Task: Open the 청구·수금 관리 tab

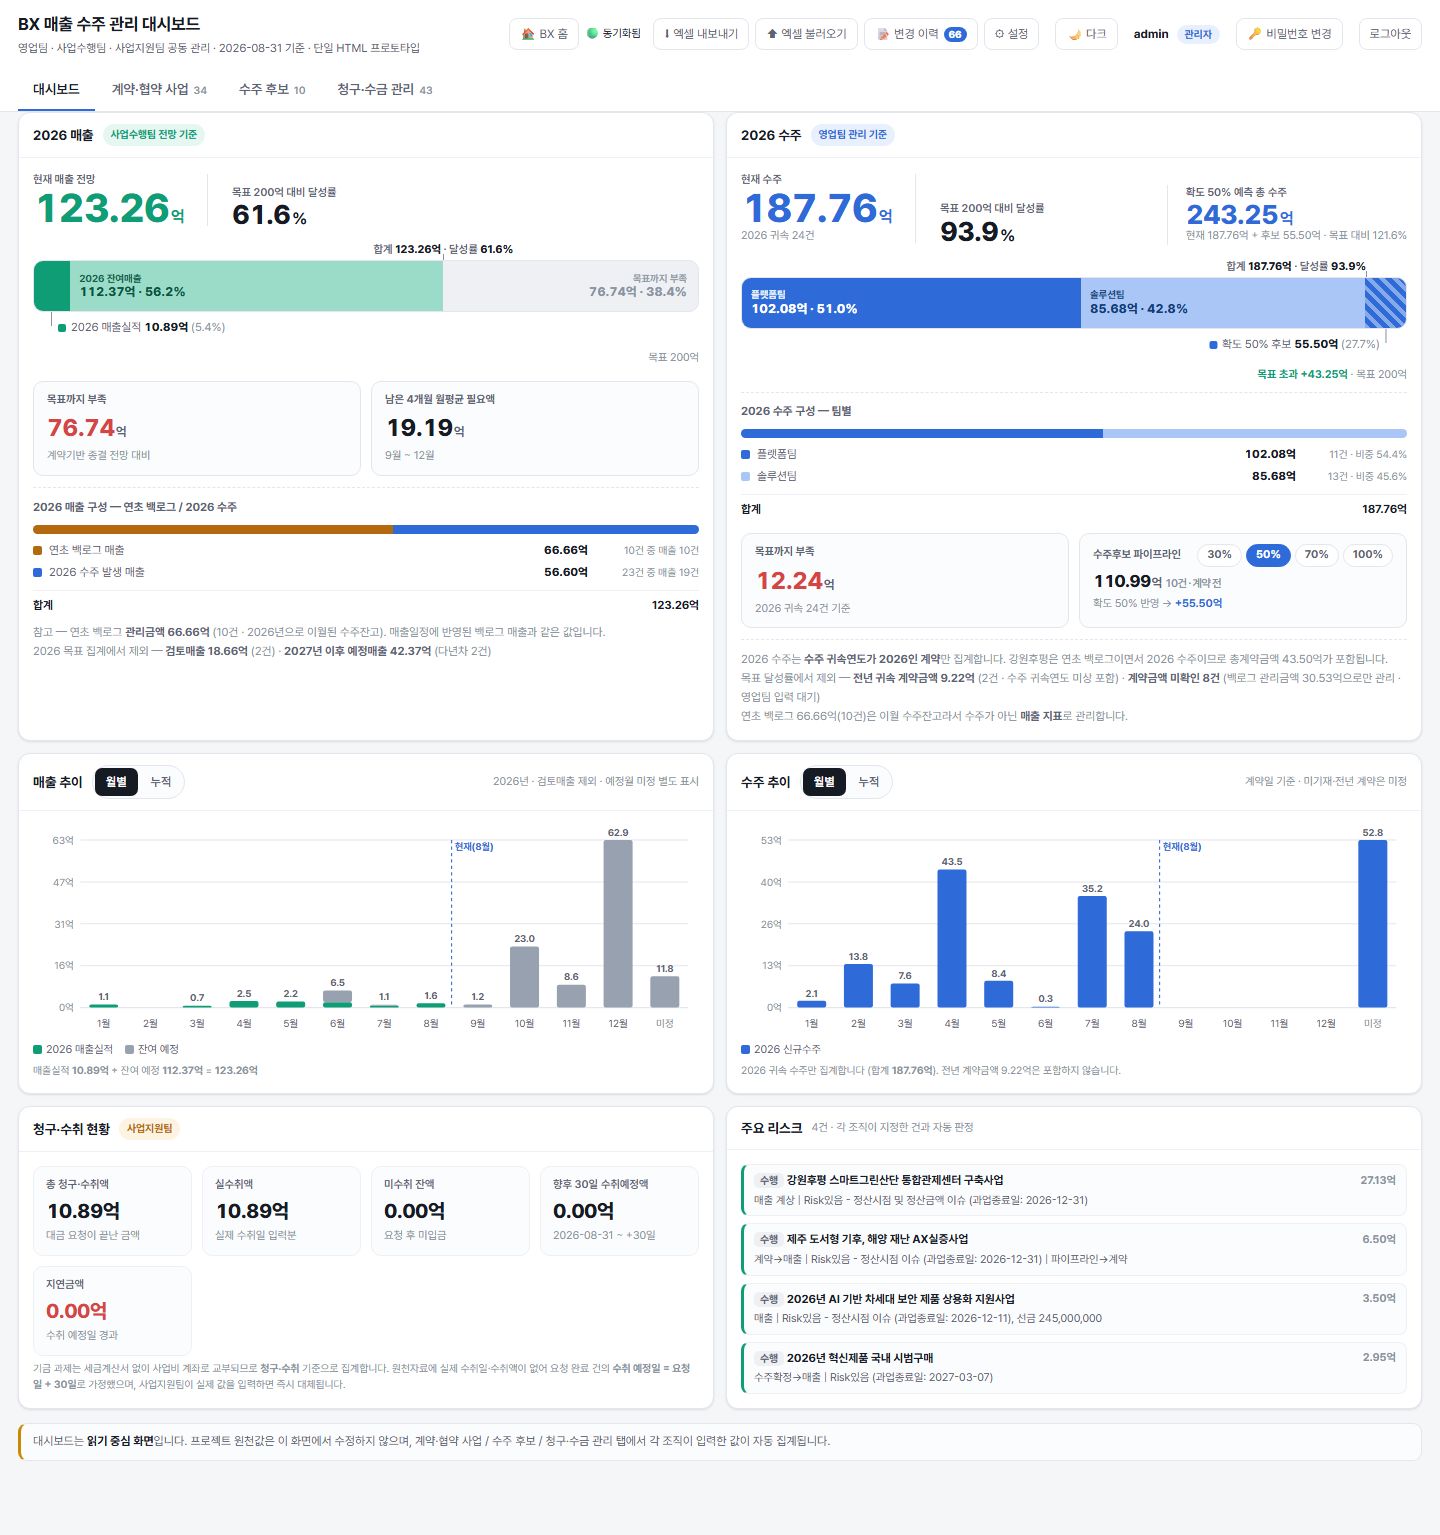Action: [385, 90]
